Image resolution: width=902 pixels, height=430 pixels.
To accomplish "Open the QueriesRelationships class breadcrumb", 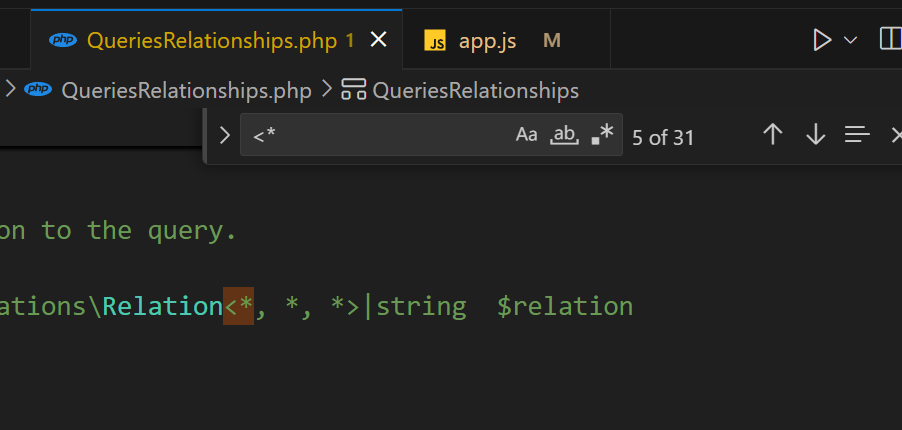I will pos(475,90).
